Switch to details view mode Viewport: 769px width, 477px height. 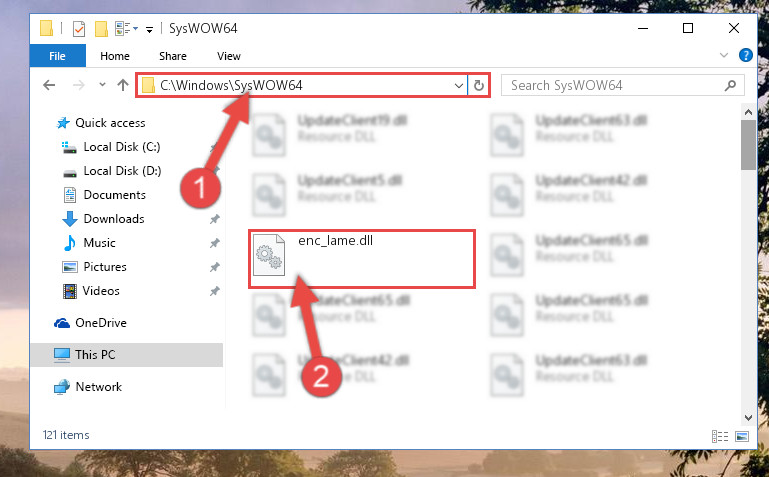(x=719, y=436)
